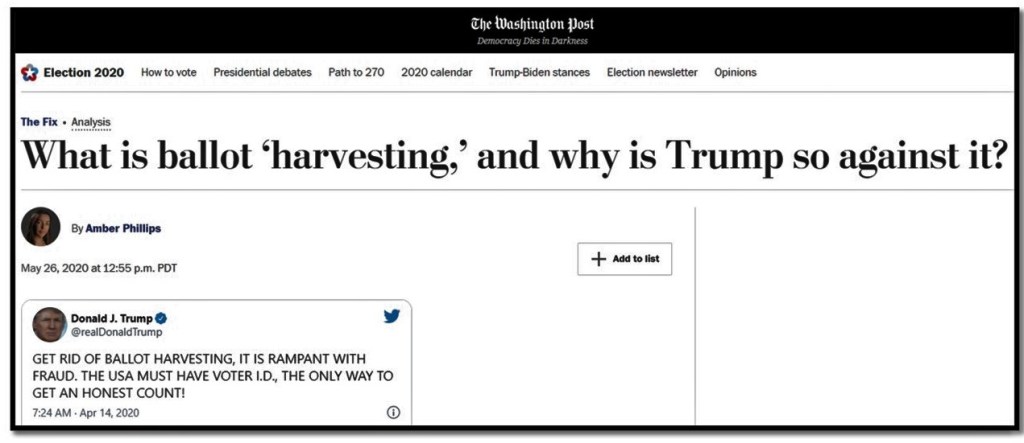Click Amber Phillips author photo
1024x443 pixels.
(x=40, y=227)
